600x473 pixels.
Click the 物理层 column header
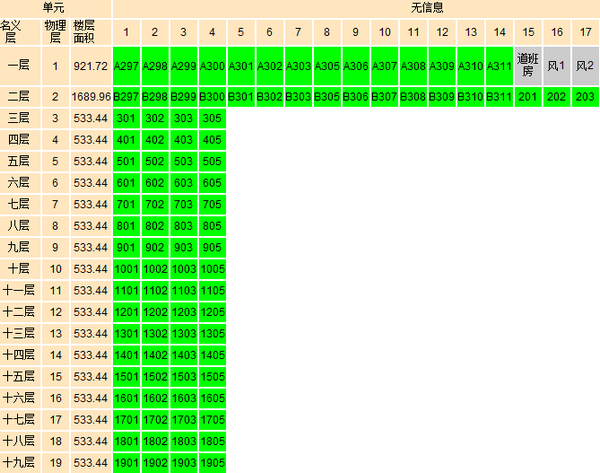point(55,32)
